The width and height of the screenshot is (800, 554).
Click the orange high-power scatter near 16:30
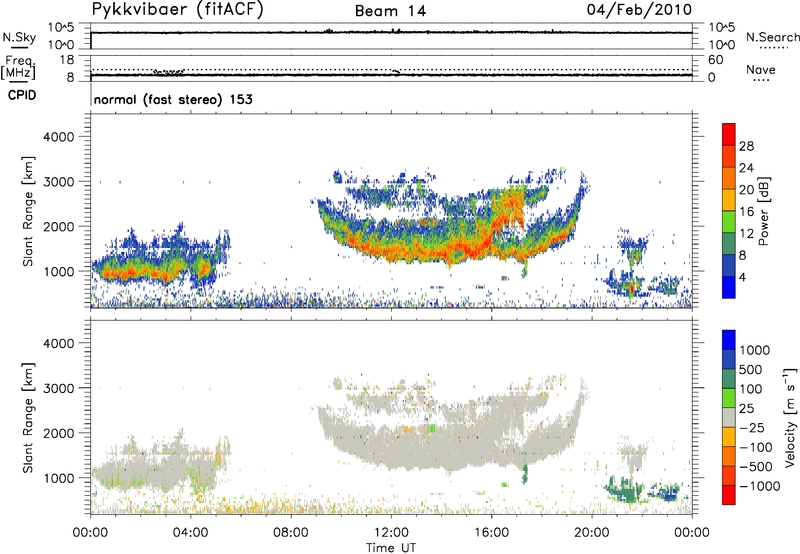click(x=510, y=207)
